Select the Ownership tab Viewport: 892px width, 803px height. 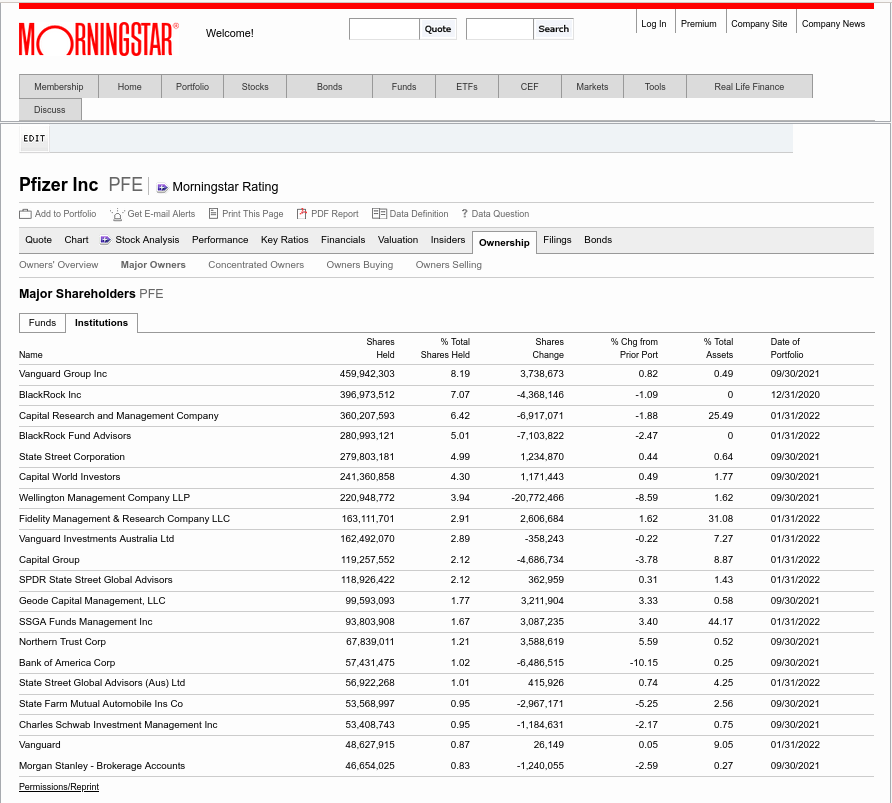click(x=504, y=242)
